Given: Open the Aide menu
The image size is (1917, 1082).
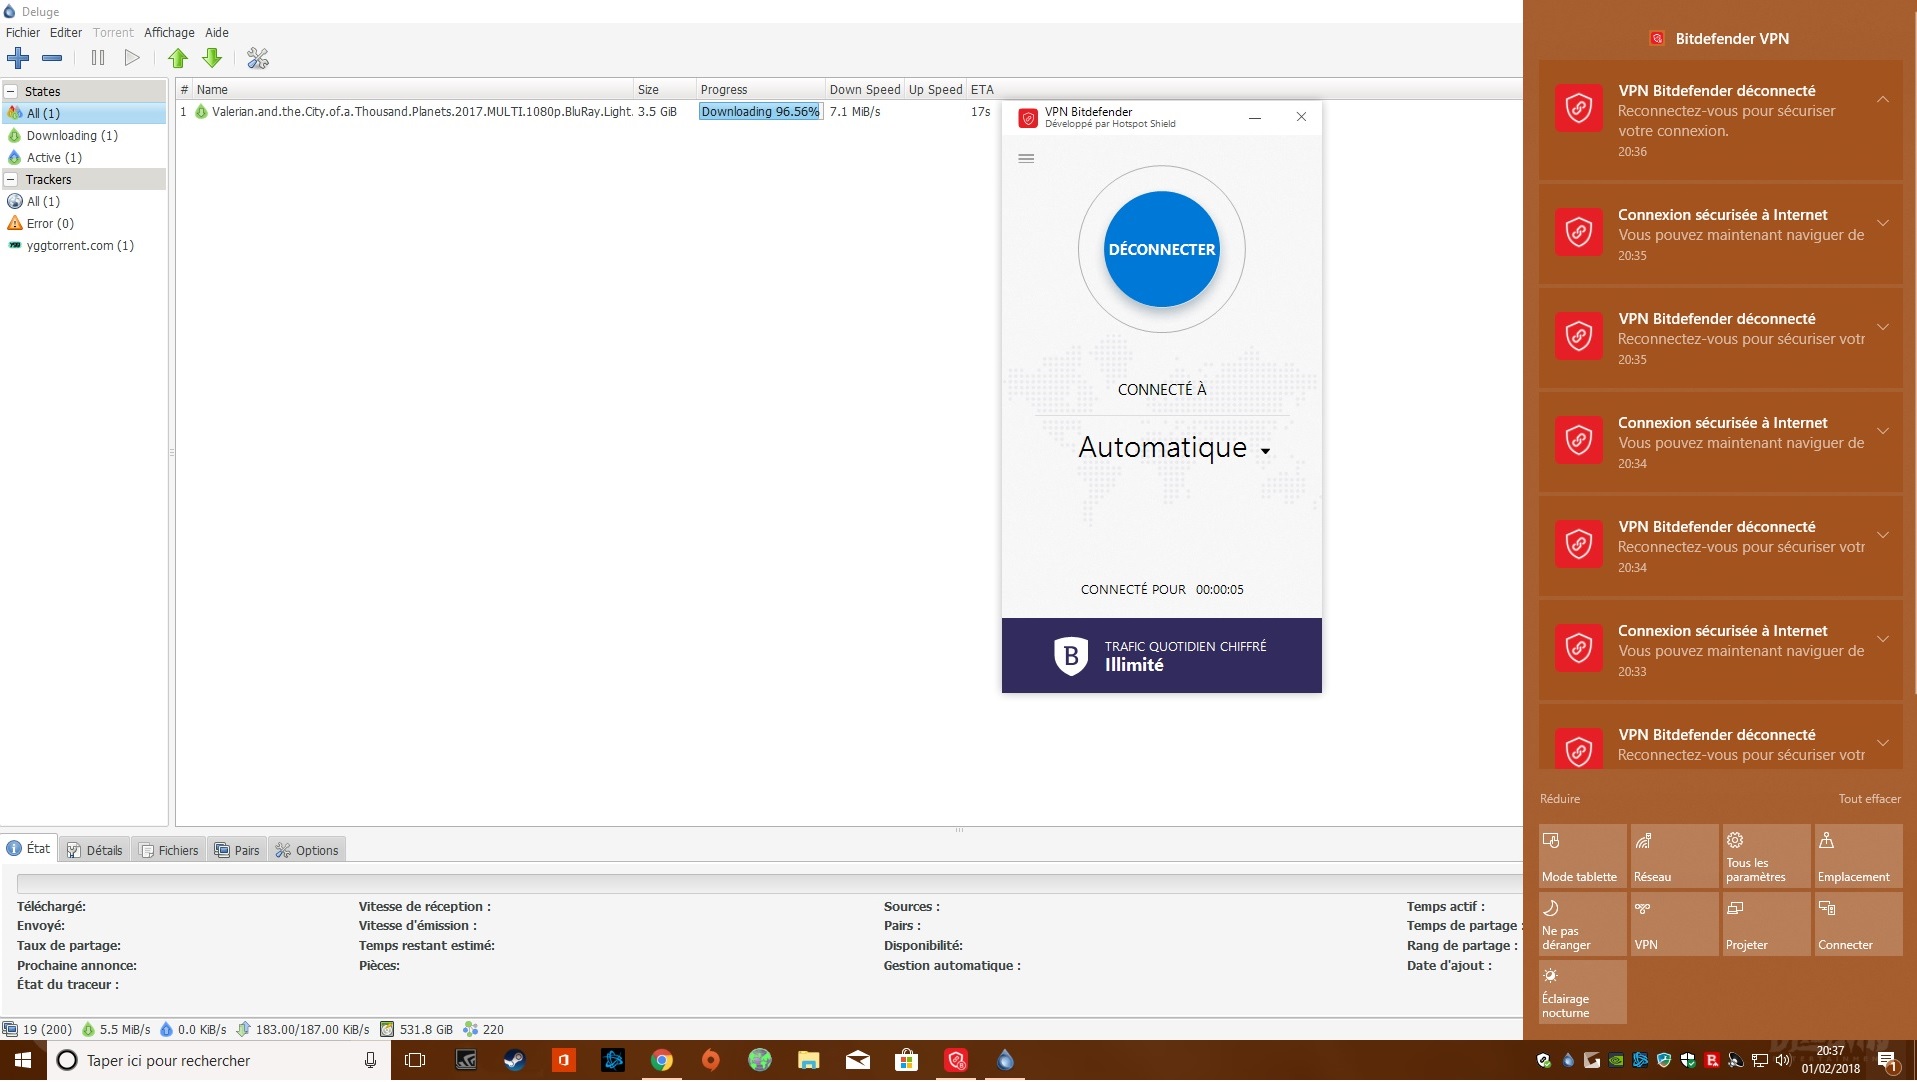Looking at the screenshot, I should [217, 32].
